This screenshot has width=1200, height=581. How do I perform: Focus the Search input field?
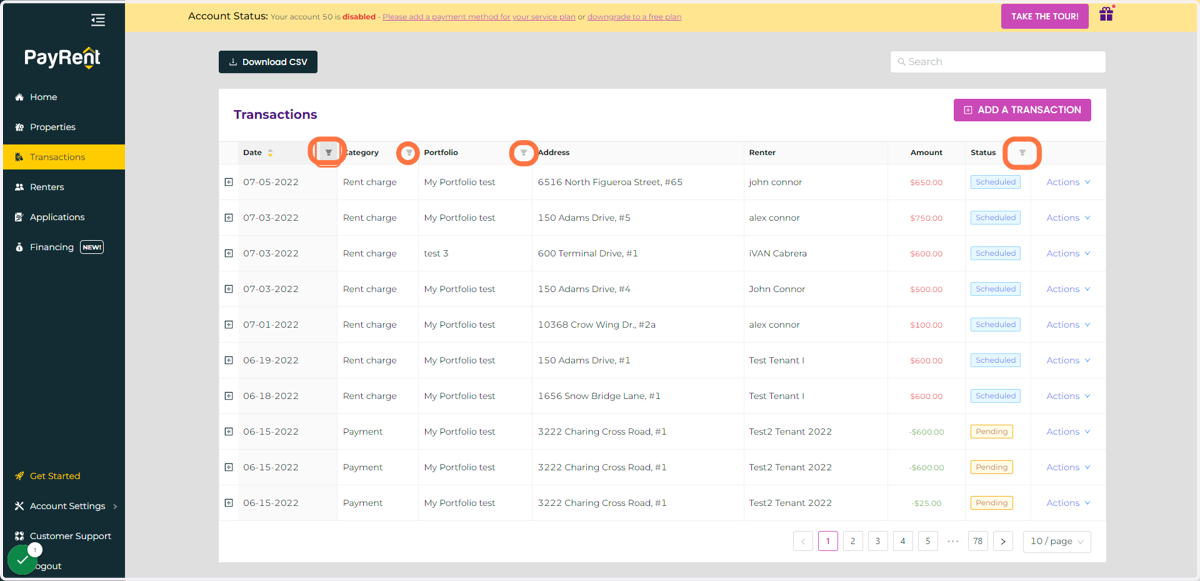(x=998, y=62)
